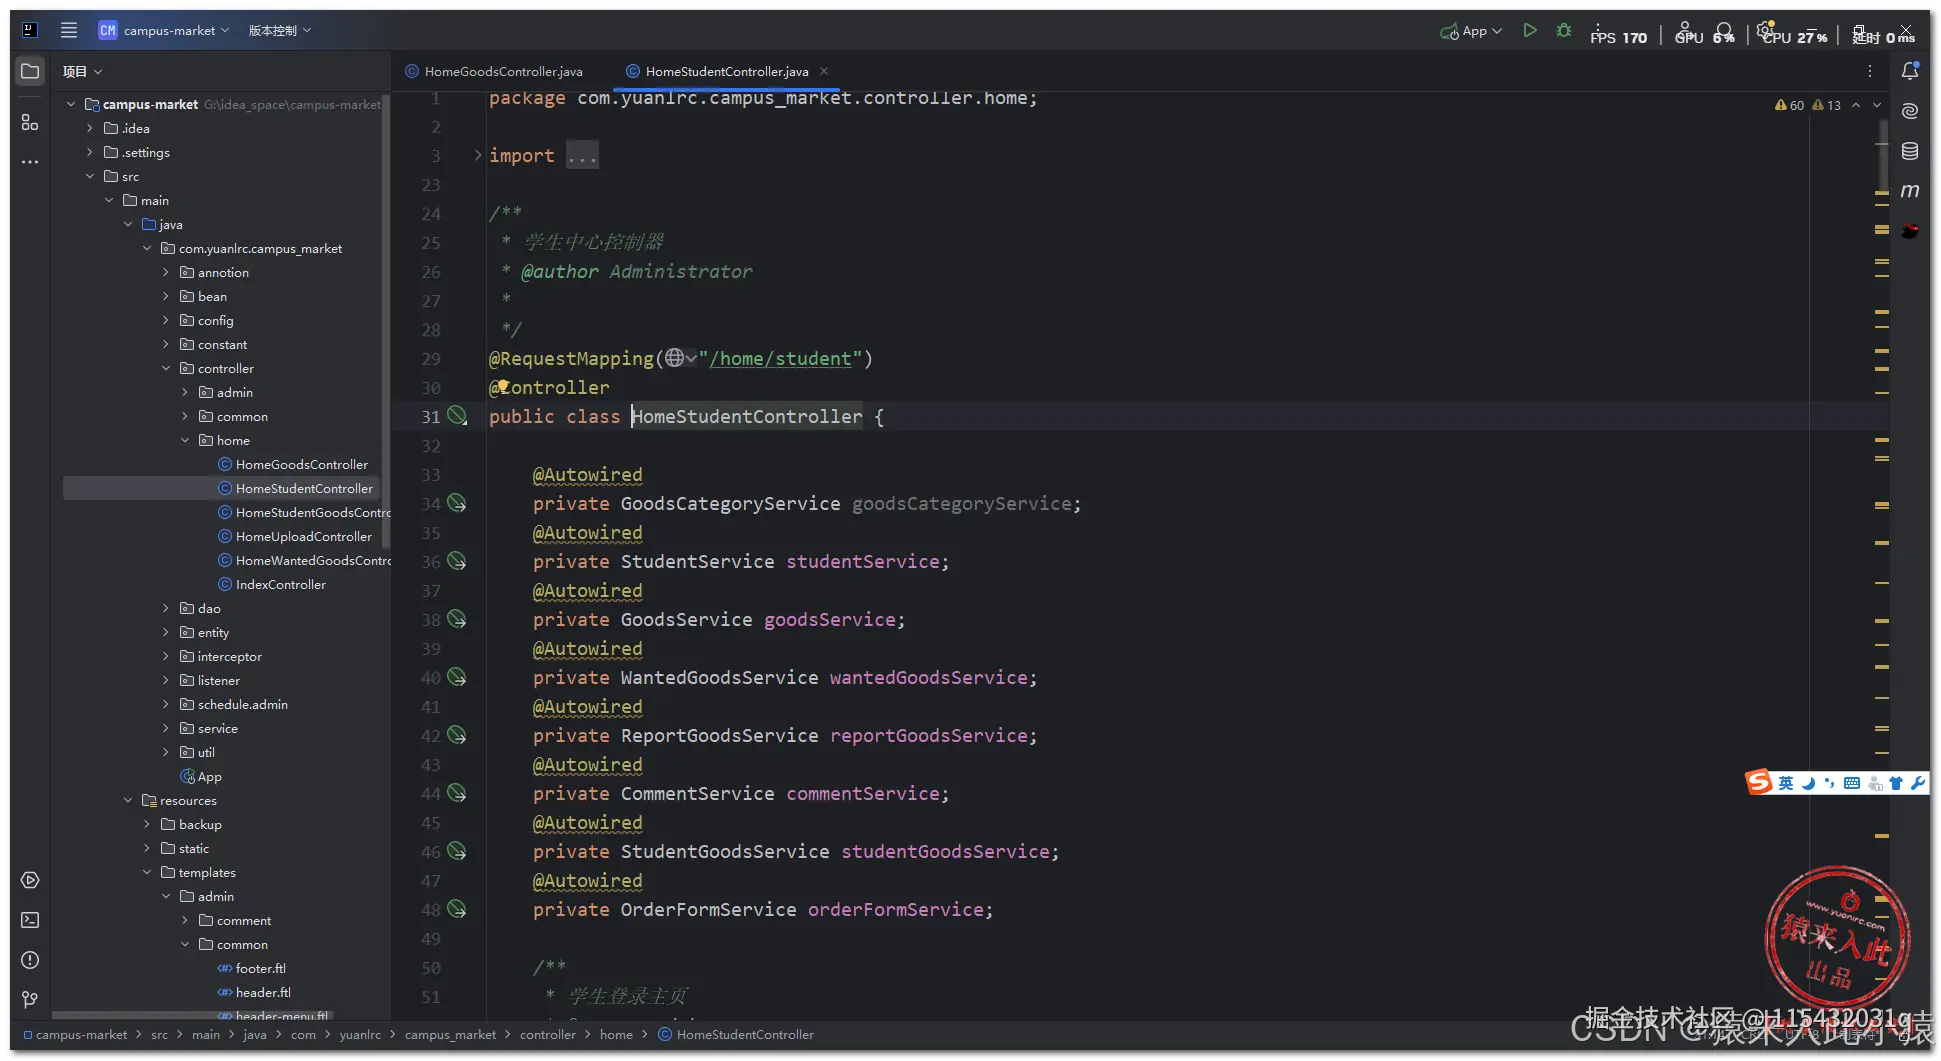Click the autowired gutter icon on line 34
The image size is (1941, 1061).
point(457,503)
